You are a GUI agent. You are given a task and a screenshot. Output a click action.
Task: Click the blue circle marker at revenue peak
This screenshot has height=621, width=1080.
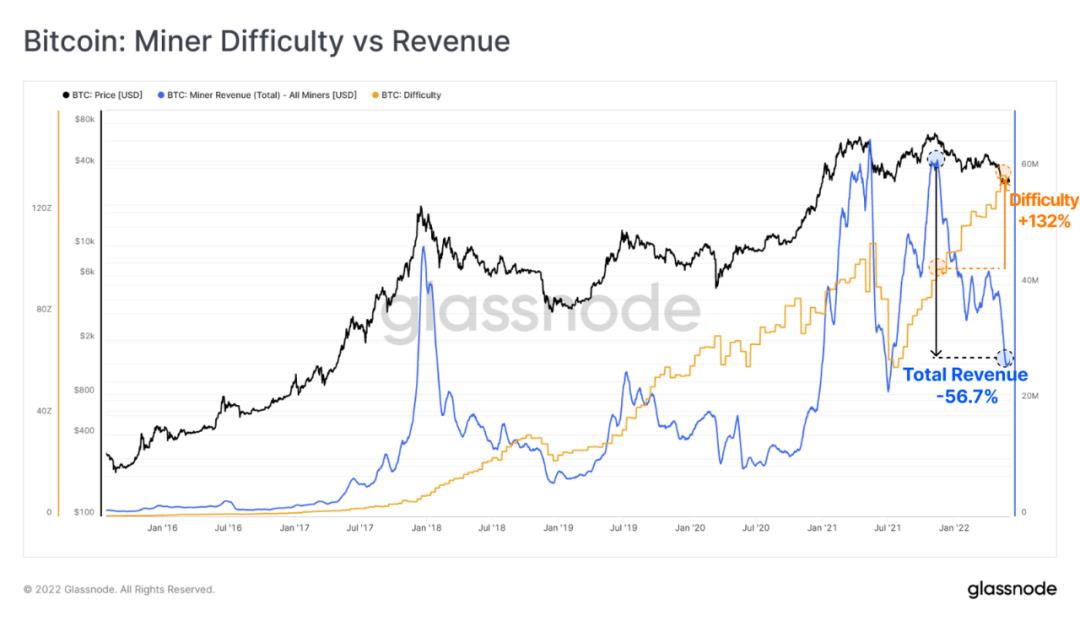click(x=935, y=159)
